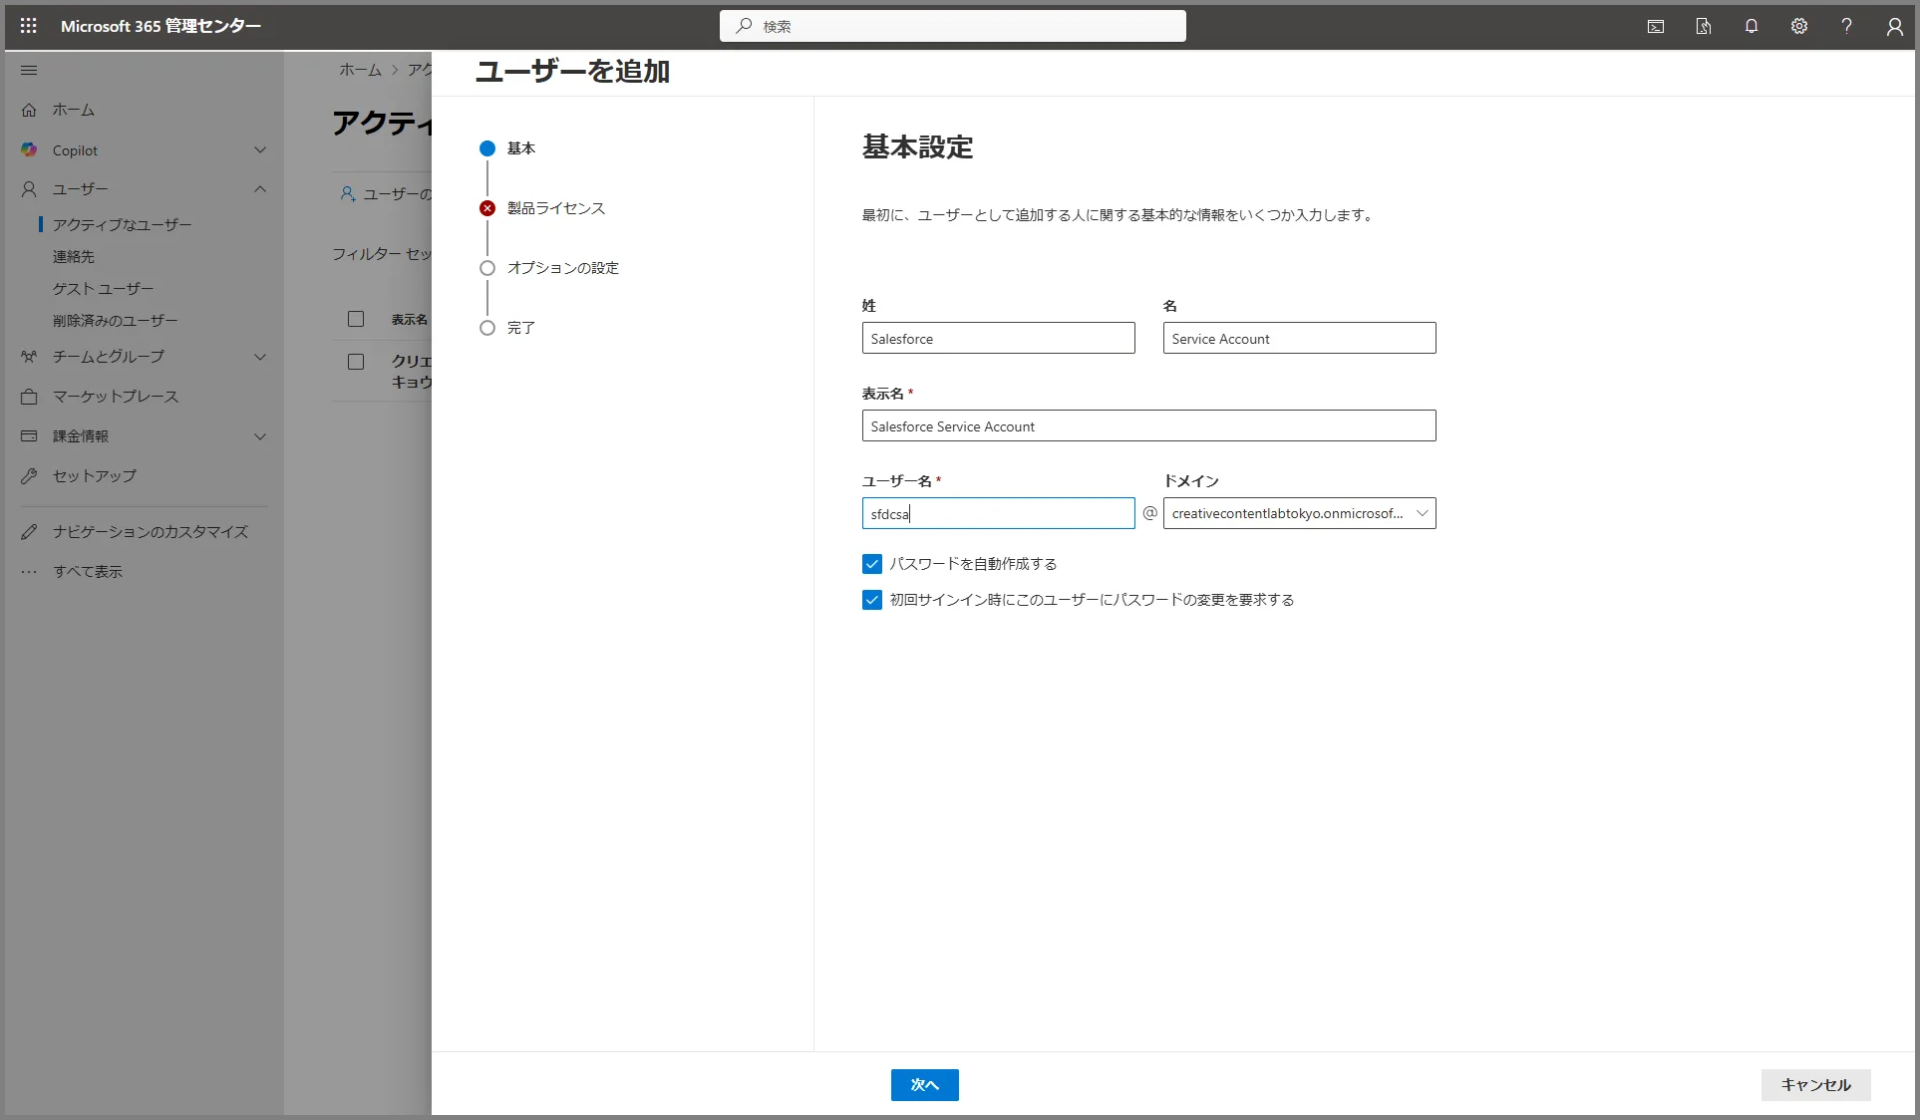Open すべて表示 nav link
The width and height of the screenshot is (1920, 1120).
(87, 572)
